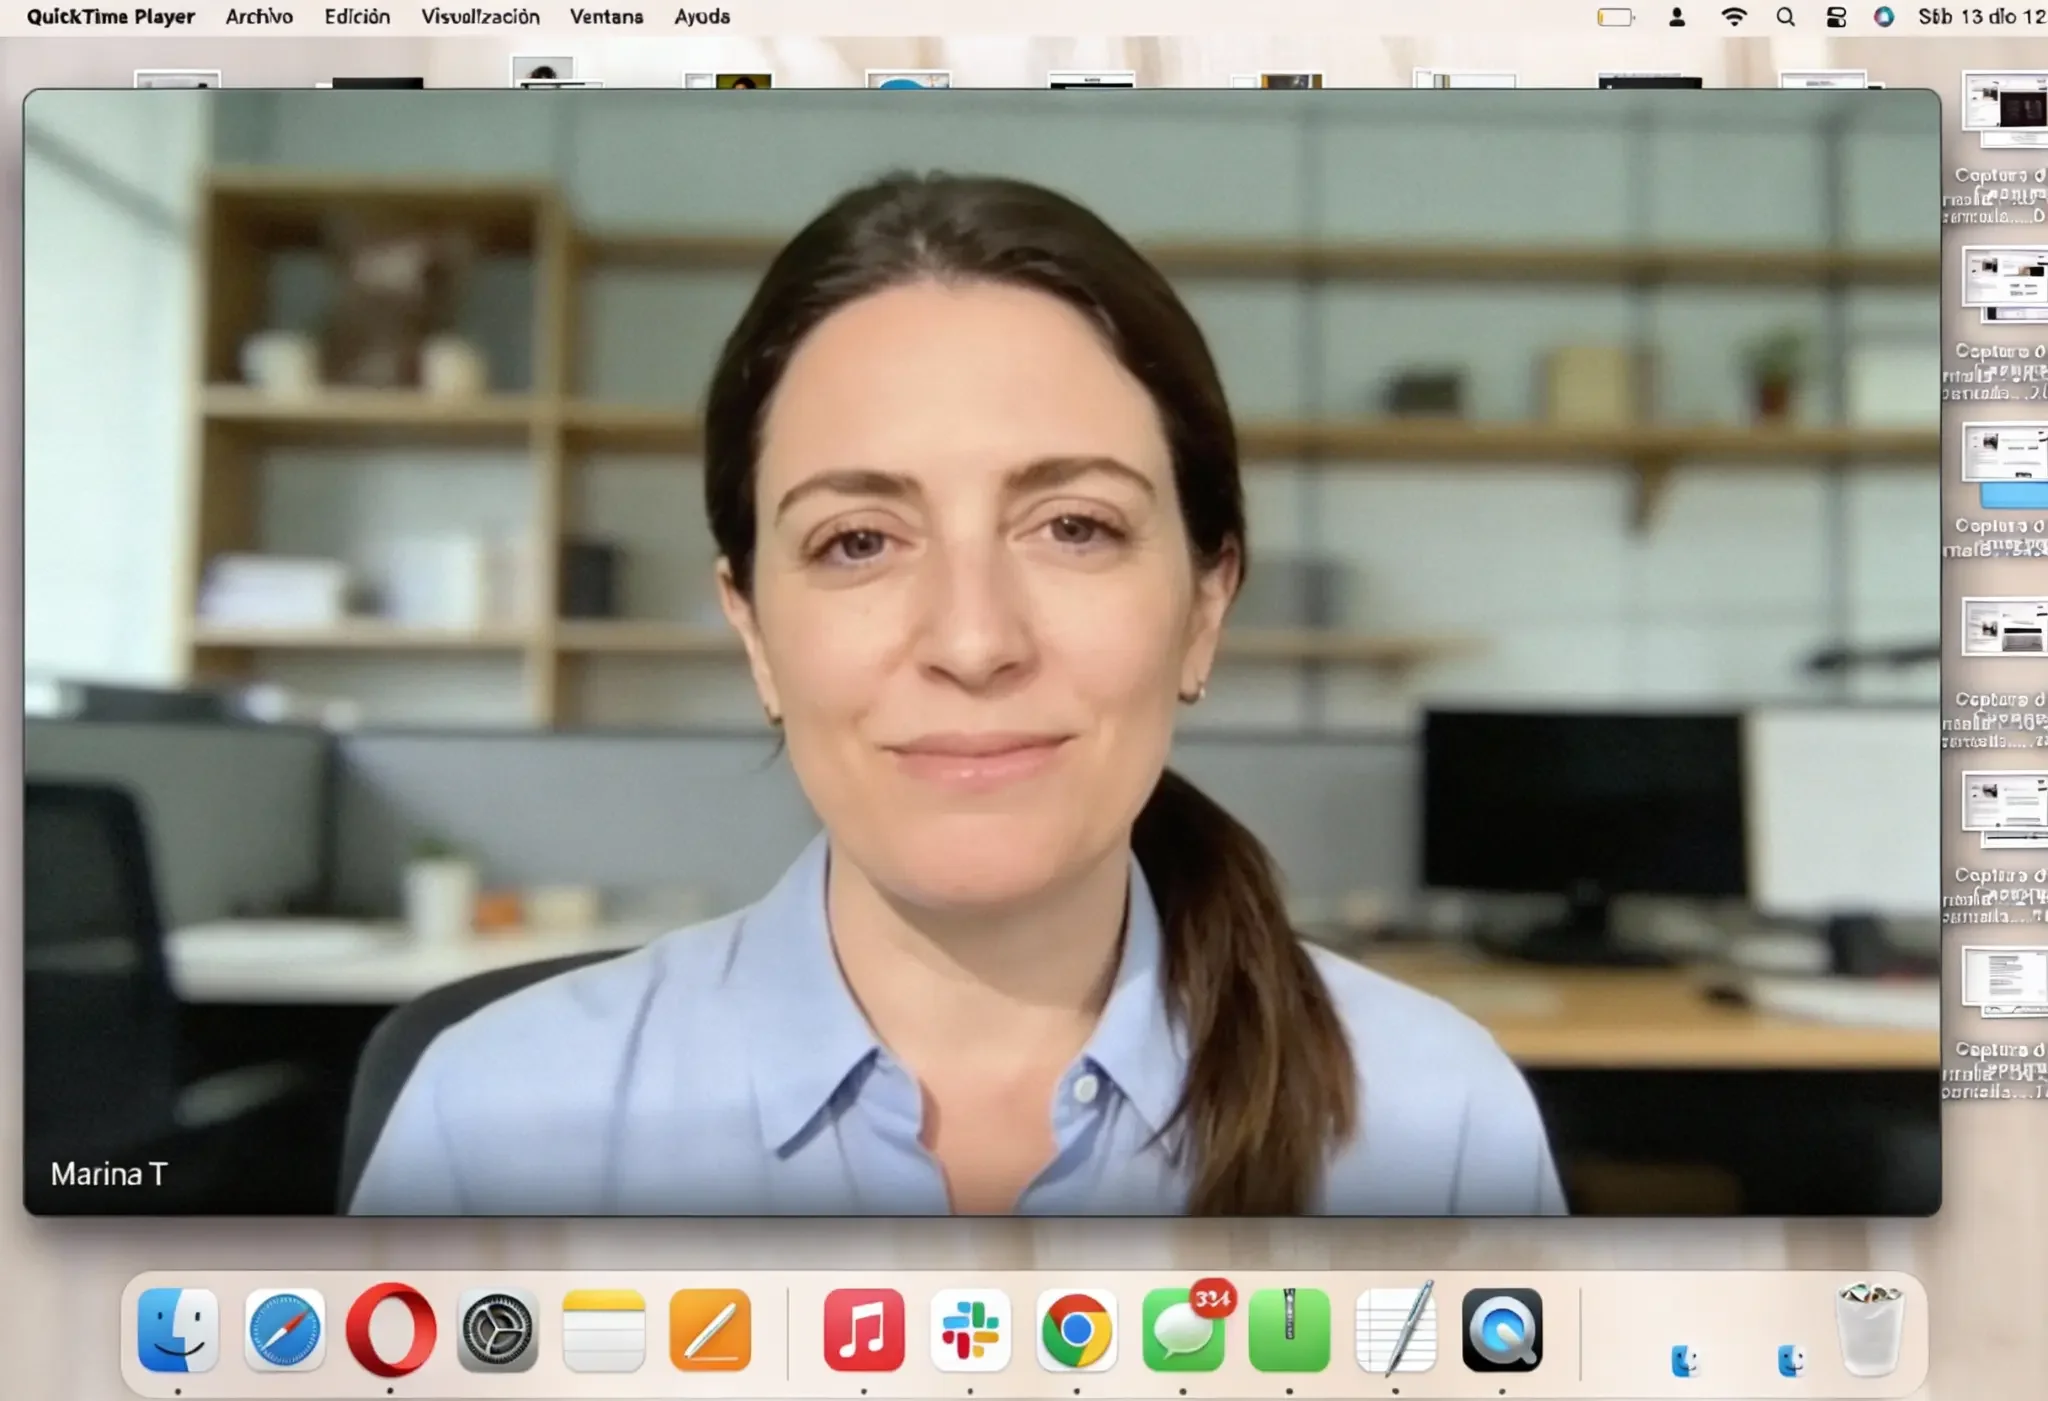This screenshot has height=1401, width=2048.
Task: Open Control Center in menu bar
Action: click(1836, 17)
